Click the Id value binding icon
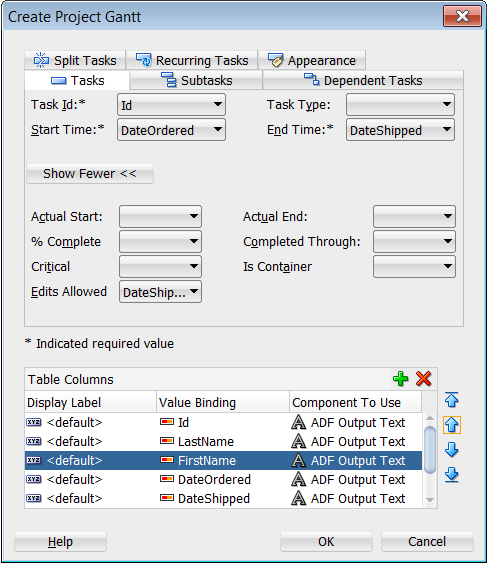487x563 pixels. pyautogui.click(x=167, y=422)
